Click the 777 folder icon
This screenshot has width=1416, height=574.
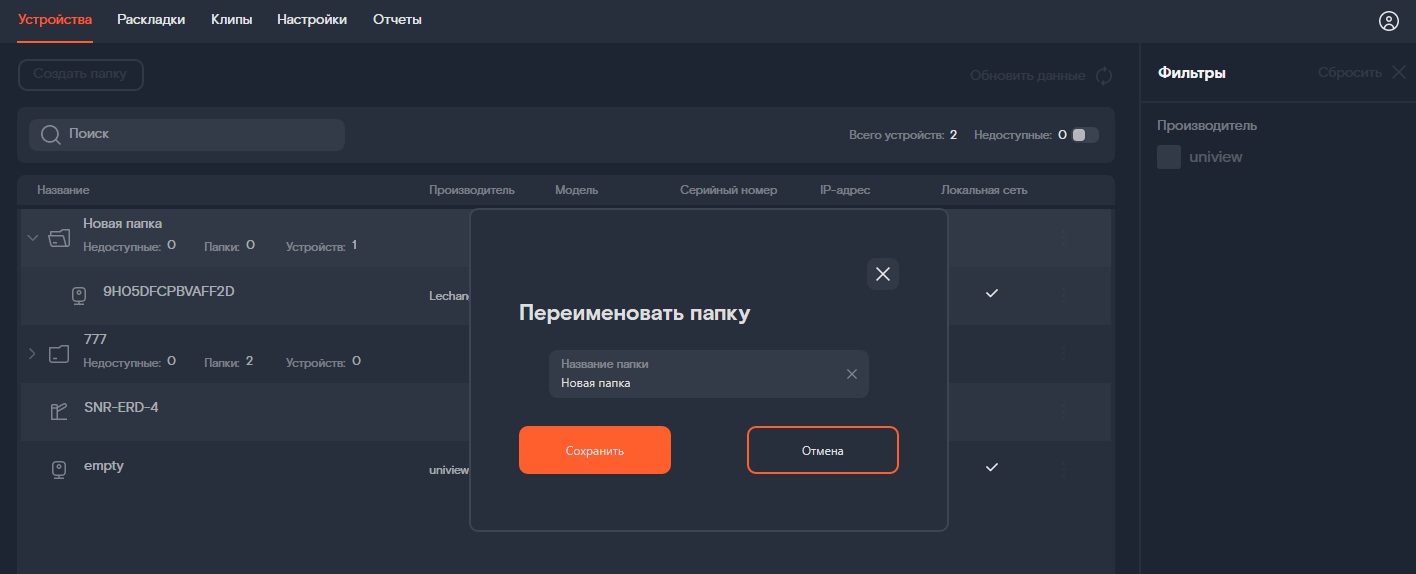click(59, 353)
